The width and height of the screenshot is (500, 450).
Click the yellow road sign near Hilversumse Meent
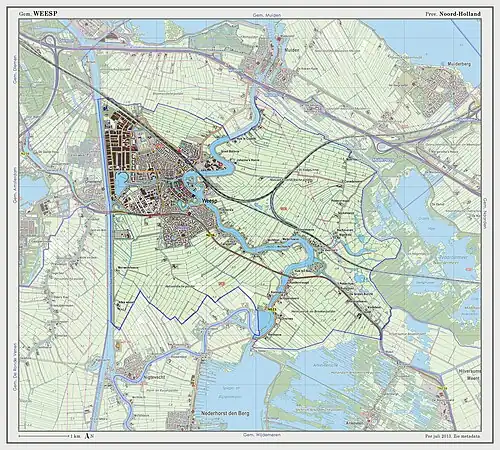click(x=442, y=388)
